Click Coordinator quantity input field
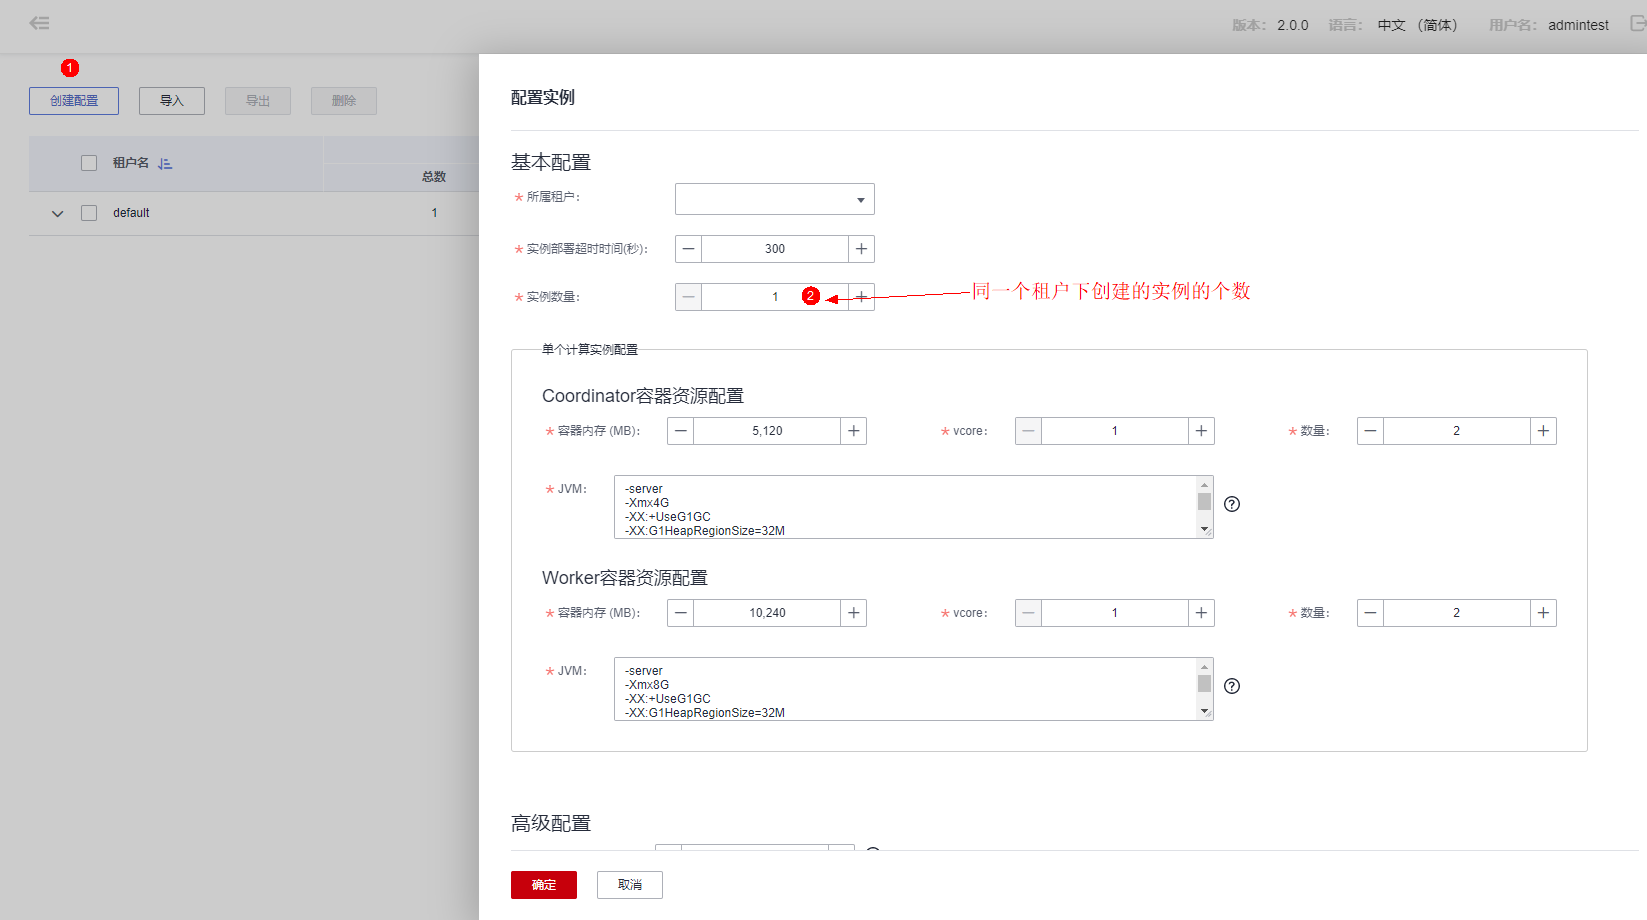Viewport: 1647px width, 920px height. coord(1457,431)
